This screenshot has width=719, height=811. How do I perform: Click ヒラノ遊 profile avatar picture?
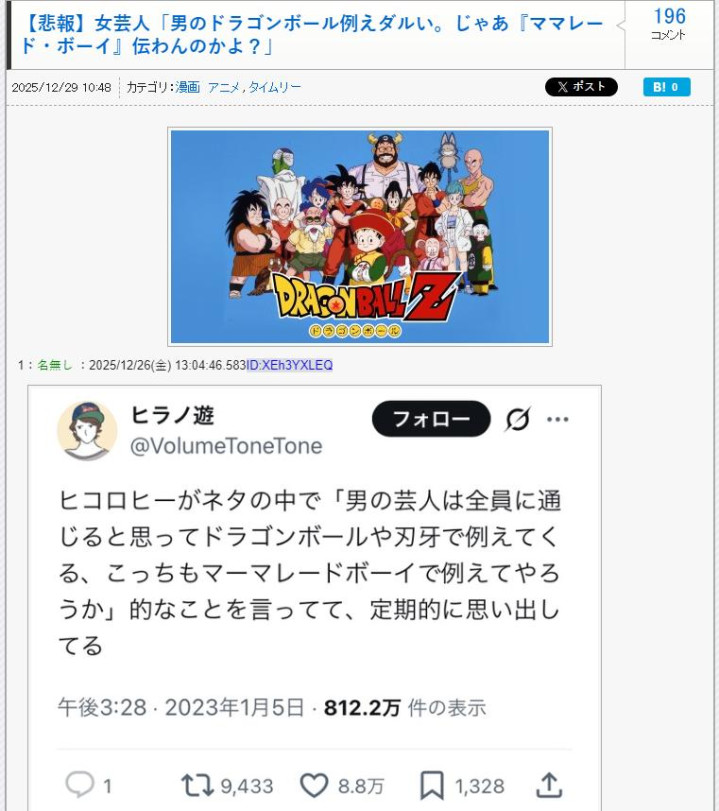point(87,431)
